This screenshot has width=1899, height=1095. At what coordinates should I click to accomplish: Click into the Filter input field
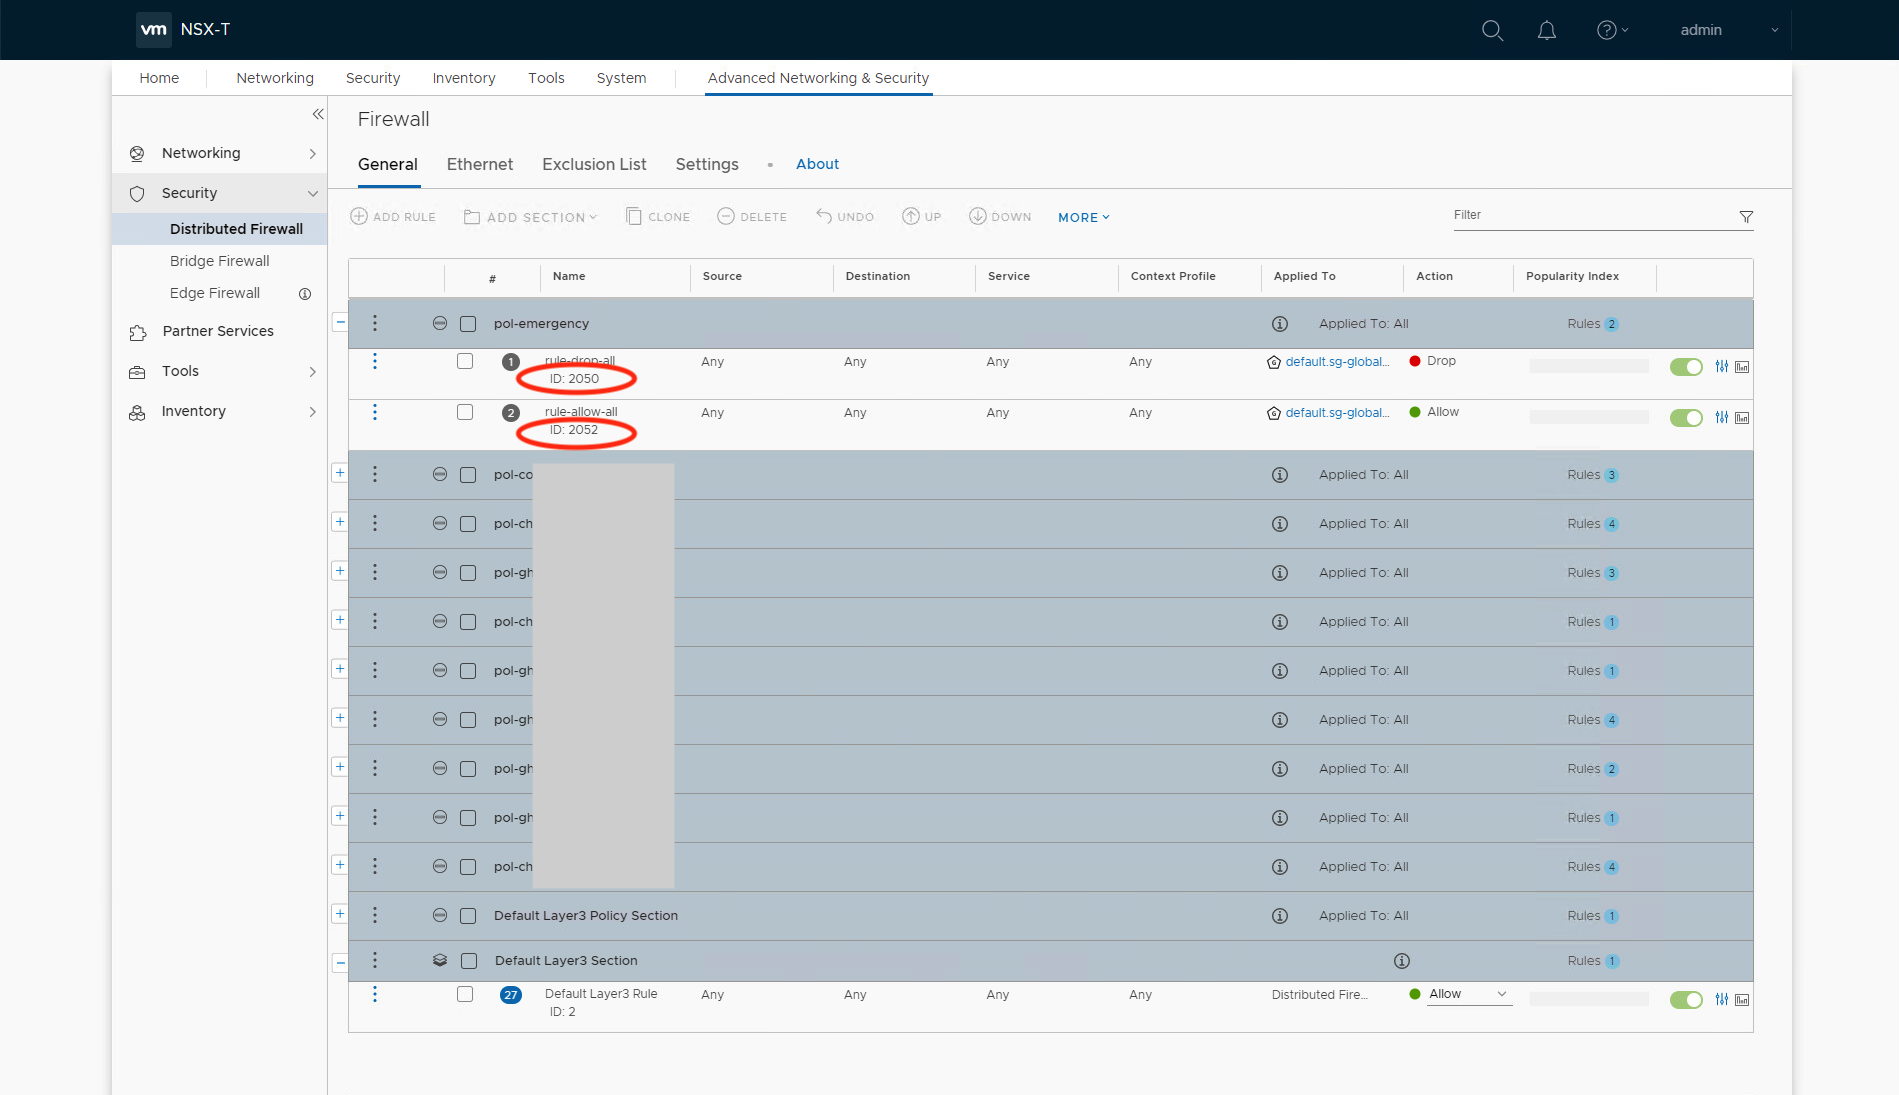point(1590,215)
